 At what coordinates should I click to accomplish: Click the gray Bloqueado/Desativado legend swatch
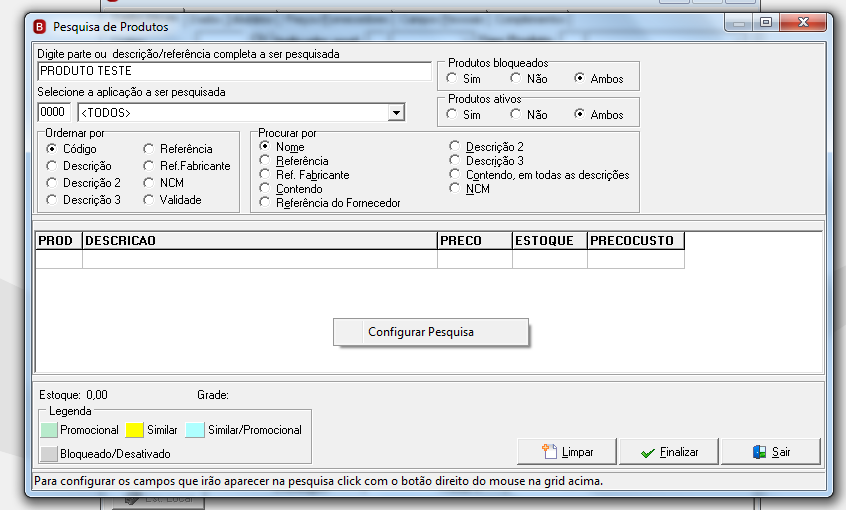point(49,454)
